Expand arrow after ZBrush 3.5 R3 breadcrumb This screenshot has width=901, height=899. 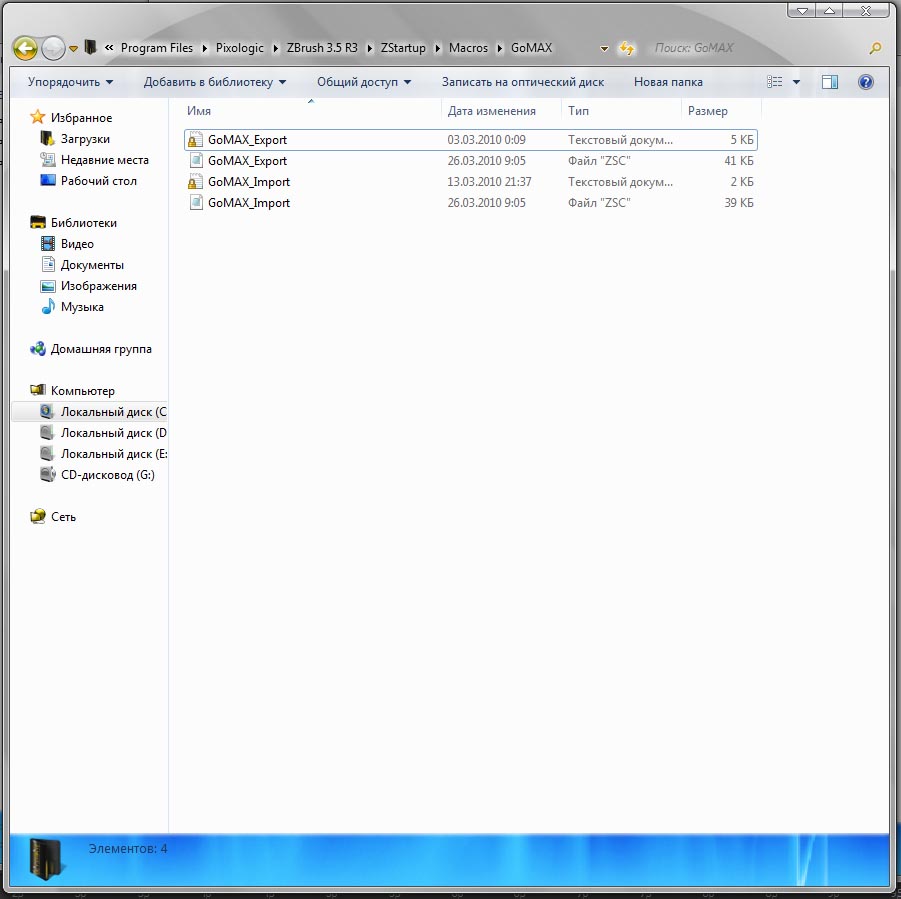point(369,48)
